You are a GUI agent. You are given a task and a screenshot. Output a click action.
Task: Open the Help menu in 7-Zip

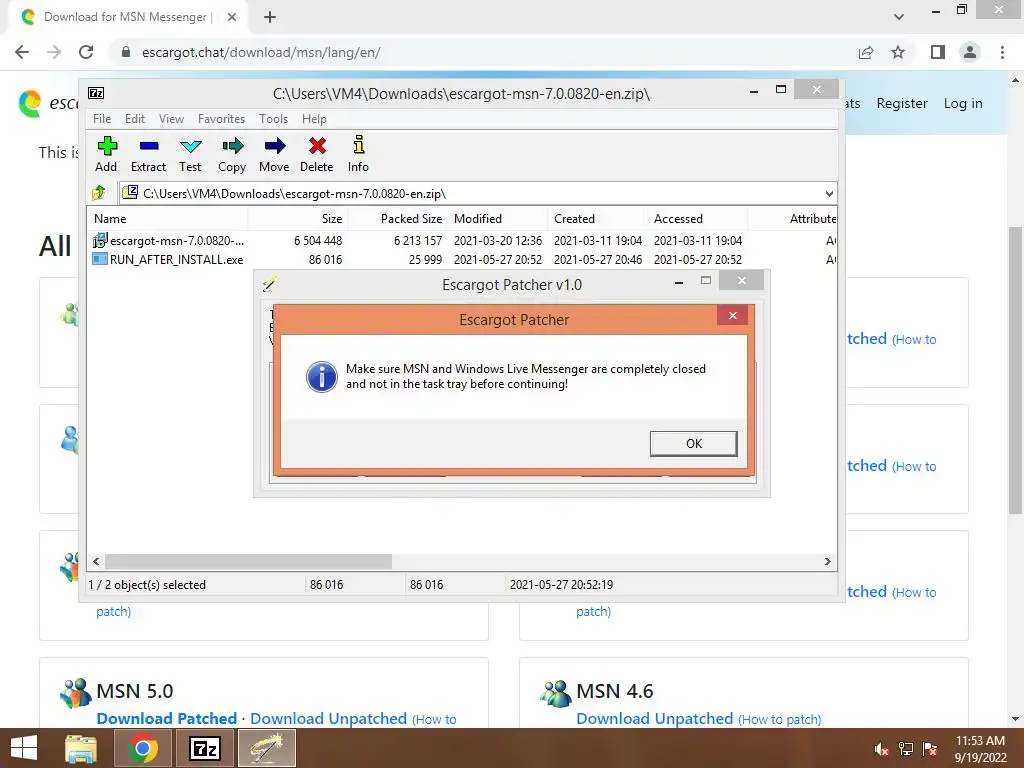[314, 119]
